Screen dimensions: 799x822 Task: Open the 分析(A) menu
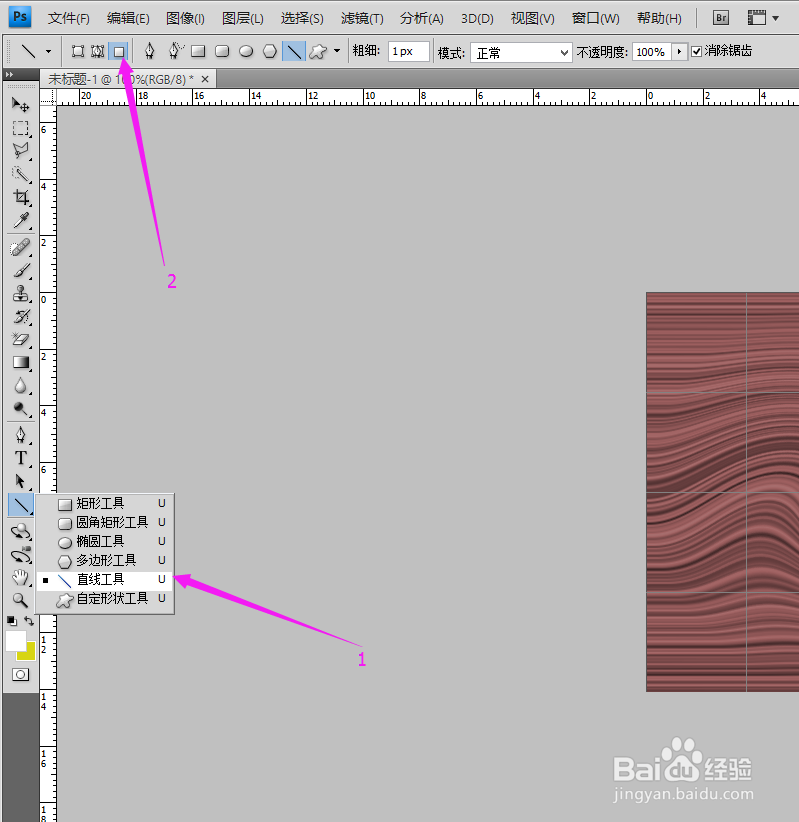coord(422,18)
